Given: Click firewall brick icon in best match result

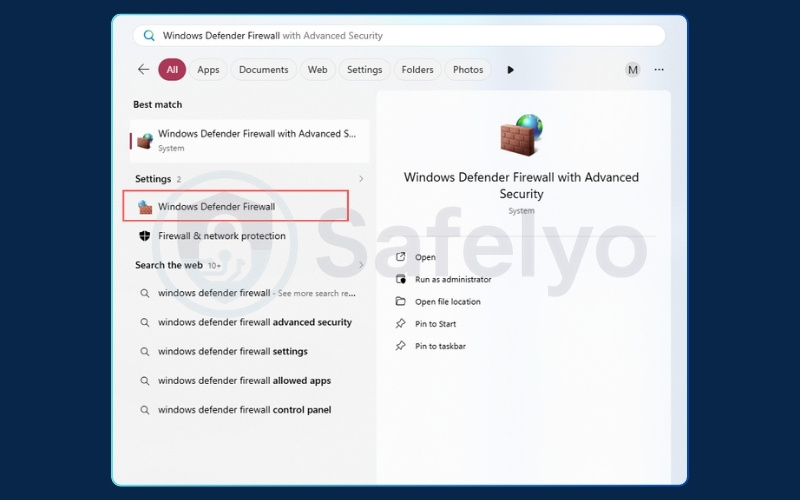Looking at the screenshot, I should [145, 141].
